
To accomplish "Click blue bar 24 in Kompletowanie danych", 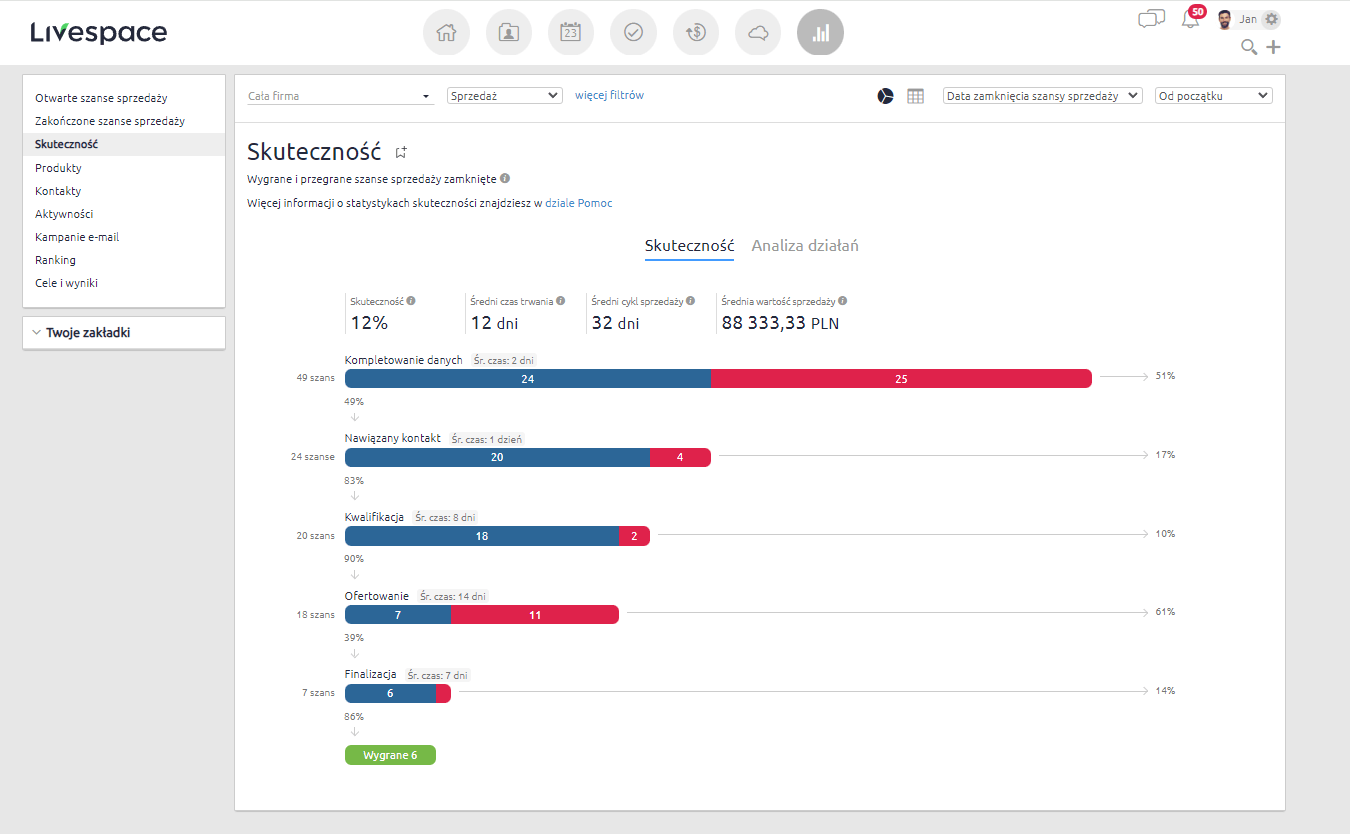I will pos(528,379).
